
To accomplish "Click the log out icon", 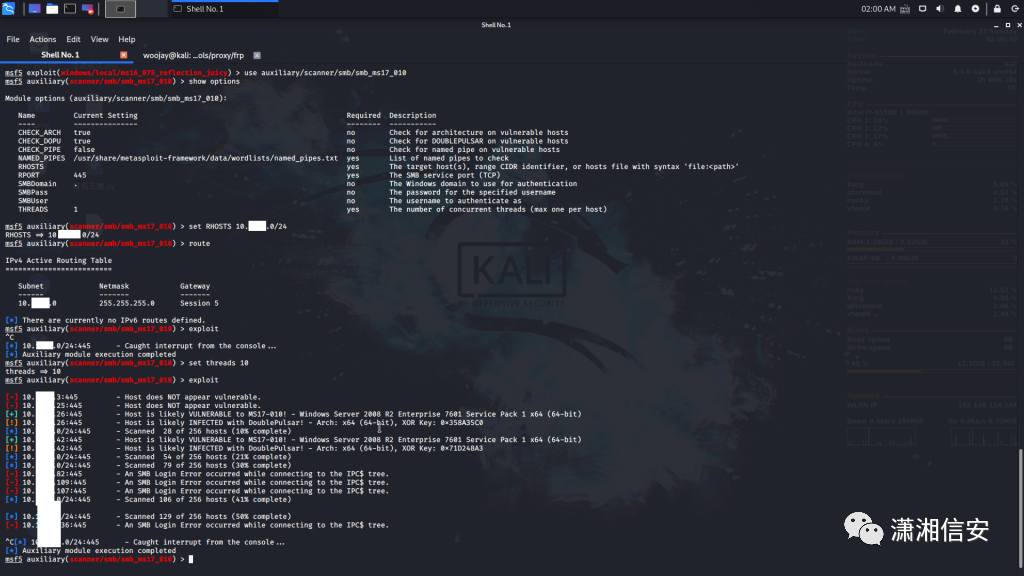I will 1015,9.
